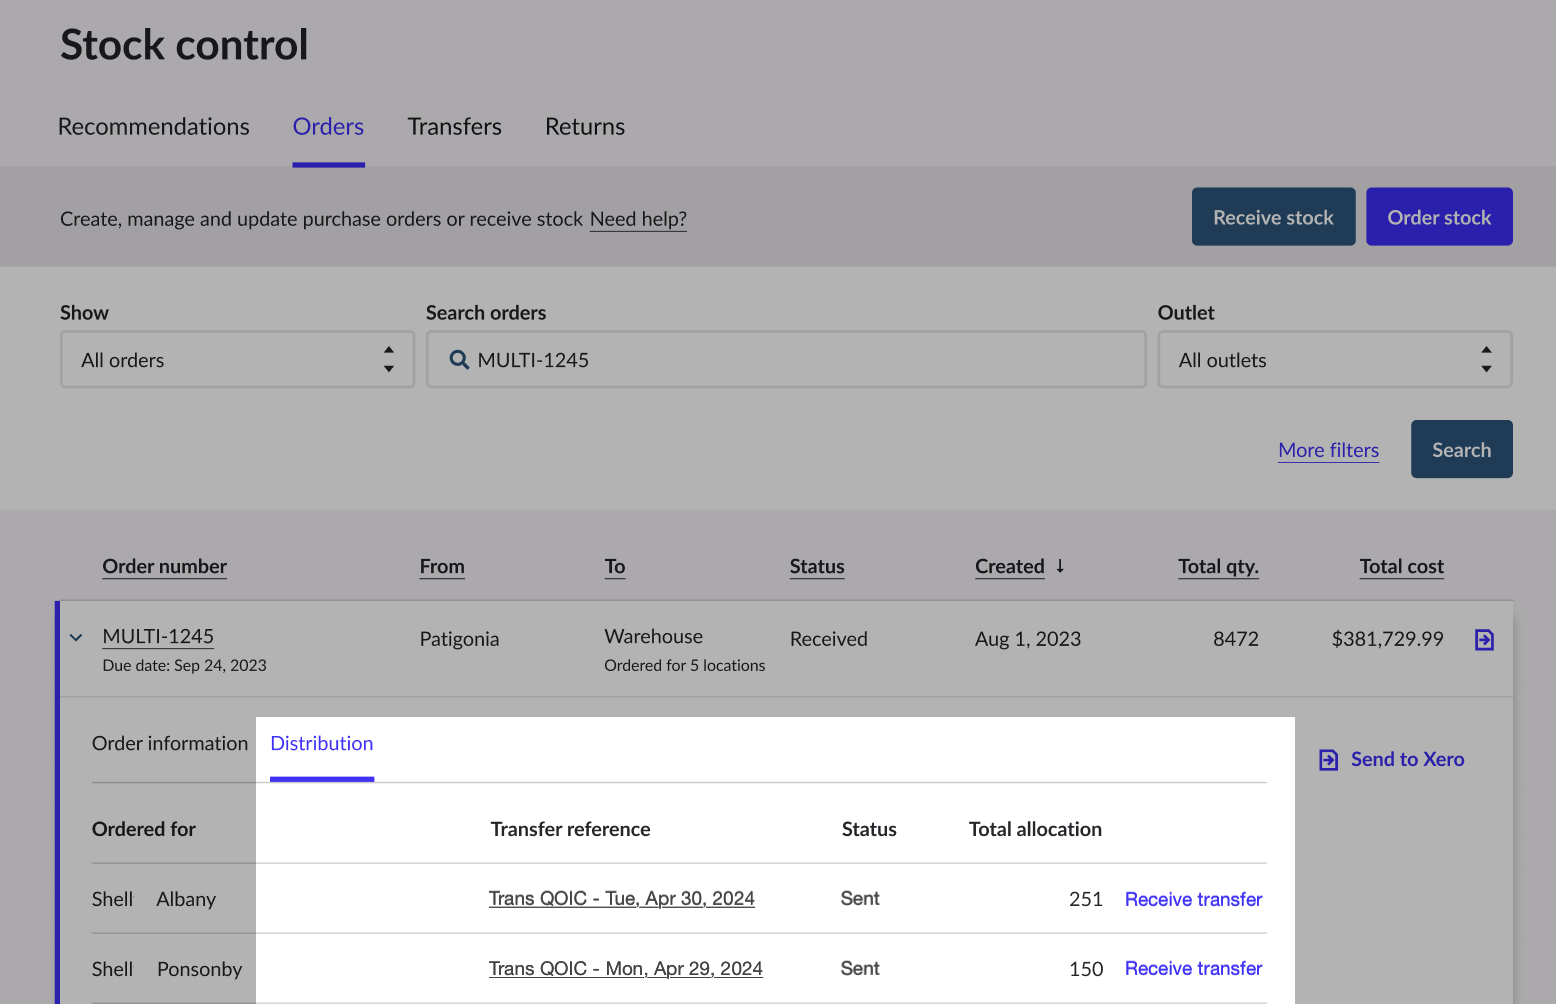Open the More filters link
This screenshot has height=1004, width=1556.
pyautogui.click(x=1328, y=451)
